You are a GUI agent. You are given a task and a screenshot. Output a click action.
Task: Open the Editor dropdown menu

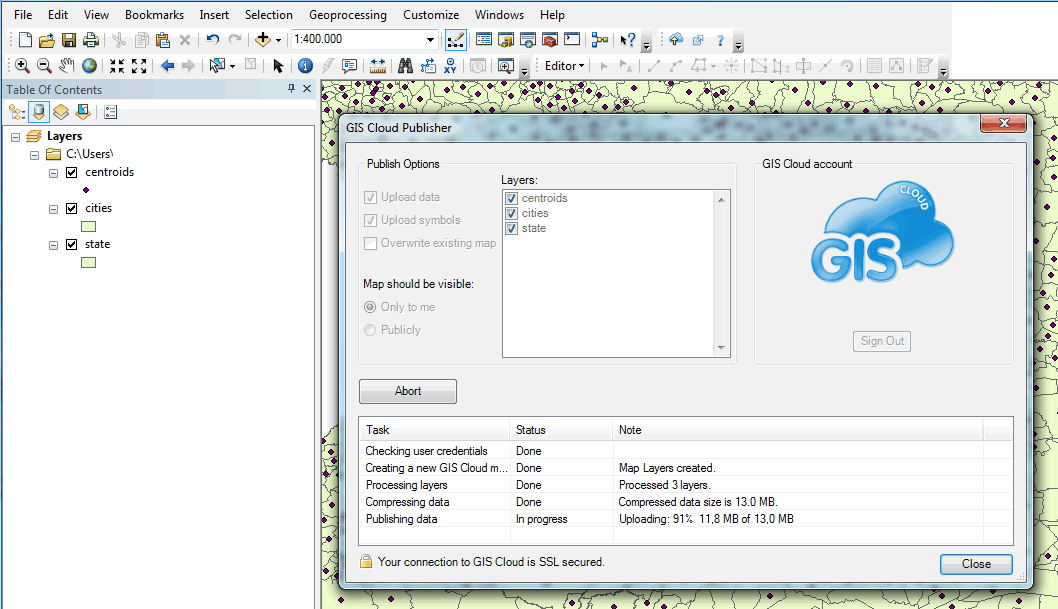(564, 66)
